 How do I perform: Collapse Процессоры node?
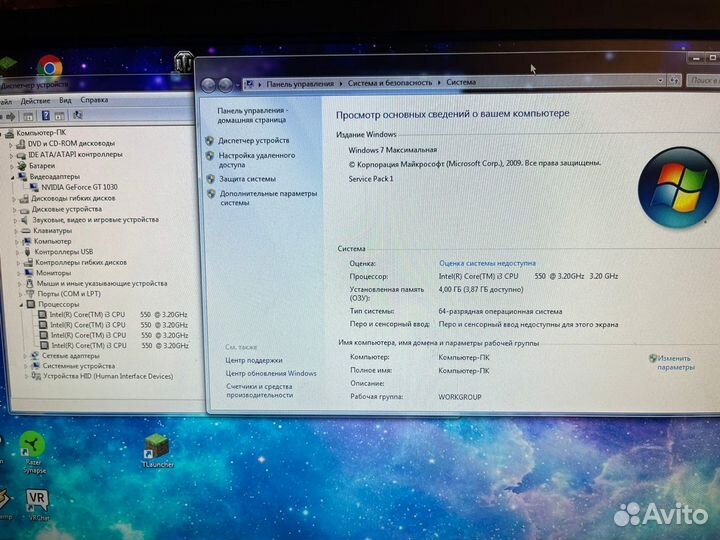[21, 305]
